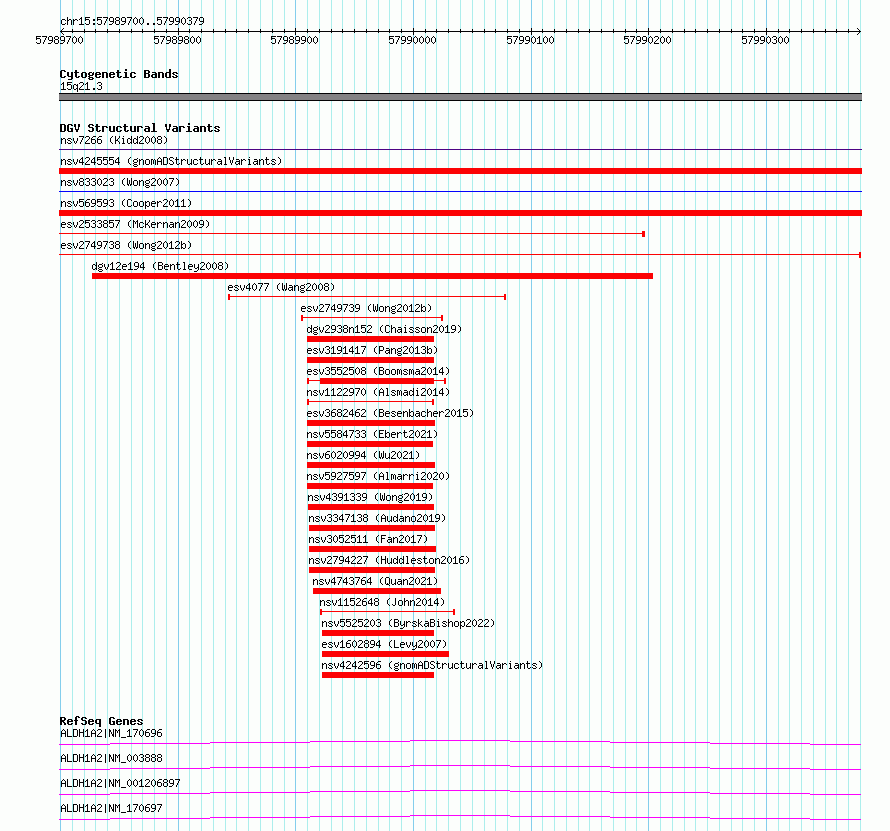
Task: Open variant esv2749738 (Wong2012b)
Action: 126,245
